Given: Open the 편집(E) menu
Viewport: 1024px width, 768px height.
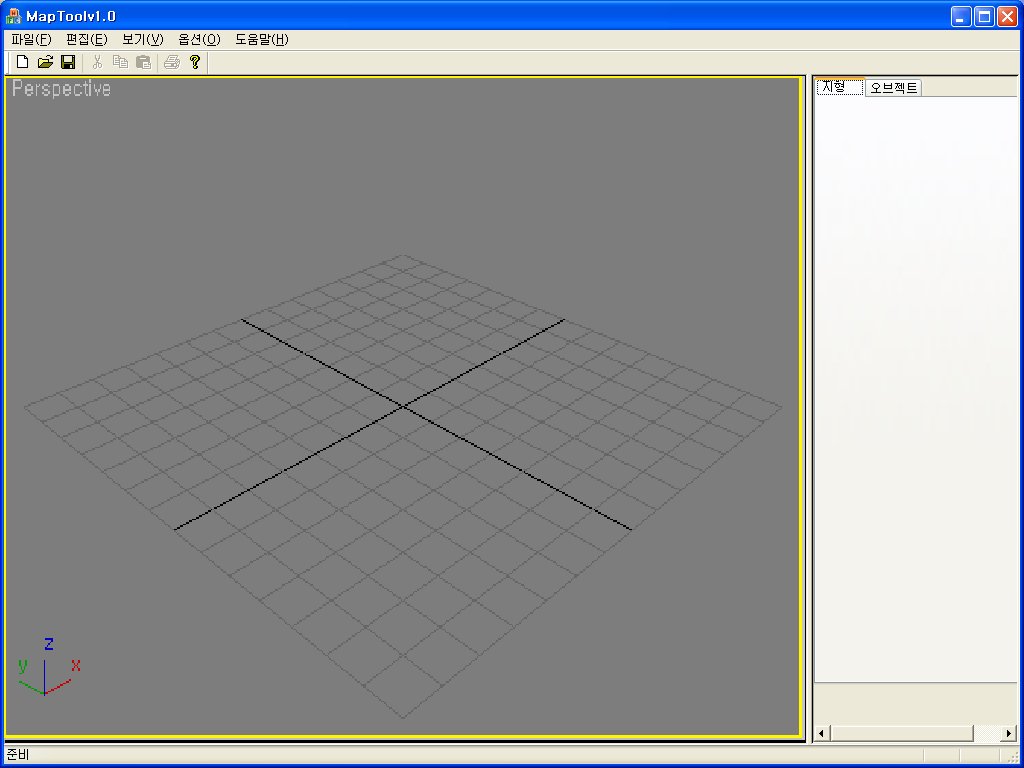Looking at the screenshot, I should (x=86, y=39).
